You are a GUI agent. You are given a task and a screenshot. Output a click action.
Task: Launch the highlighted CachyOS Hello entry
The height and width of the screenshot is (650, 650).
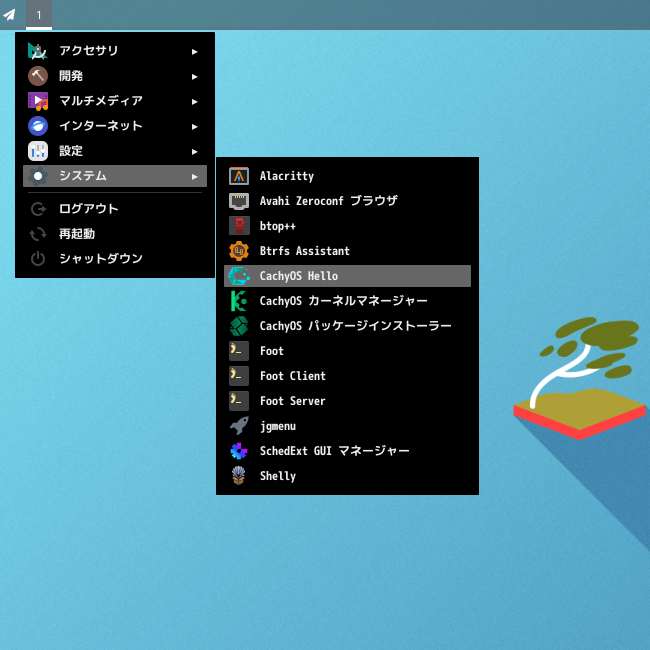pos(347,276)
